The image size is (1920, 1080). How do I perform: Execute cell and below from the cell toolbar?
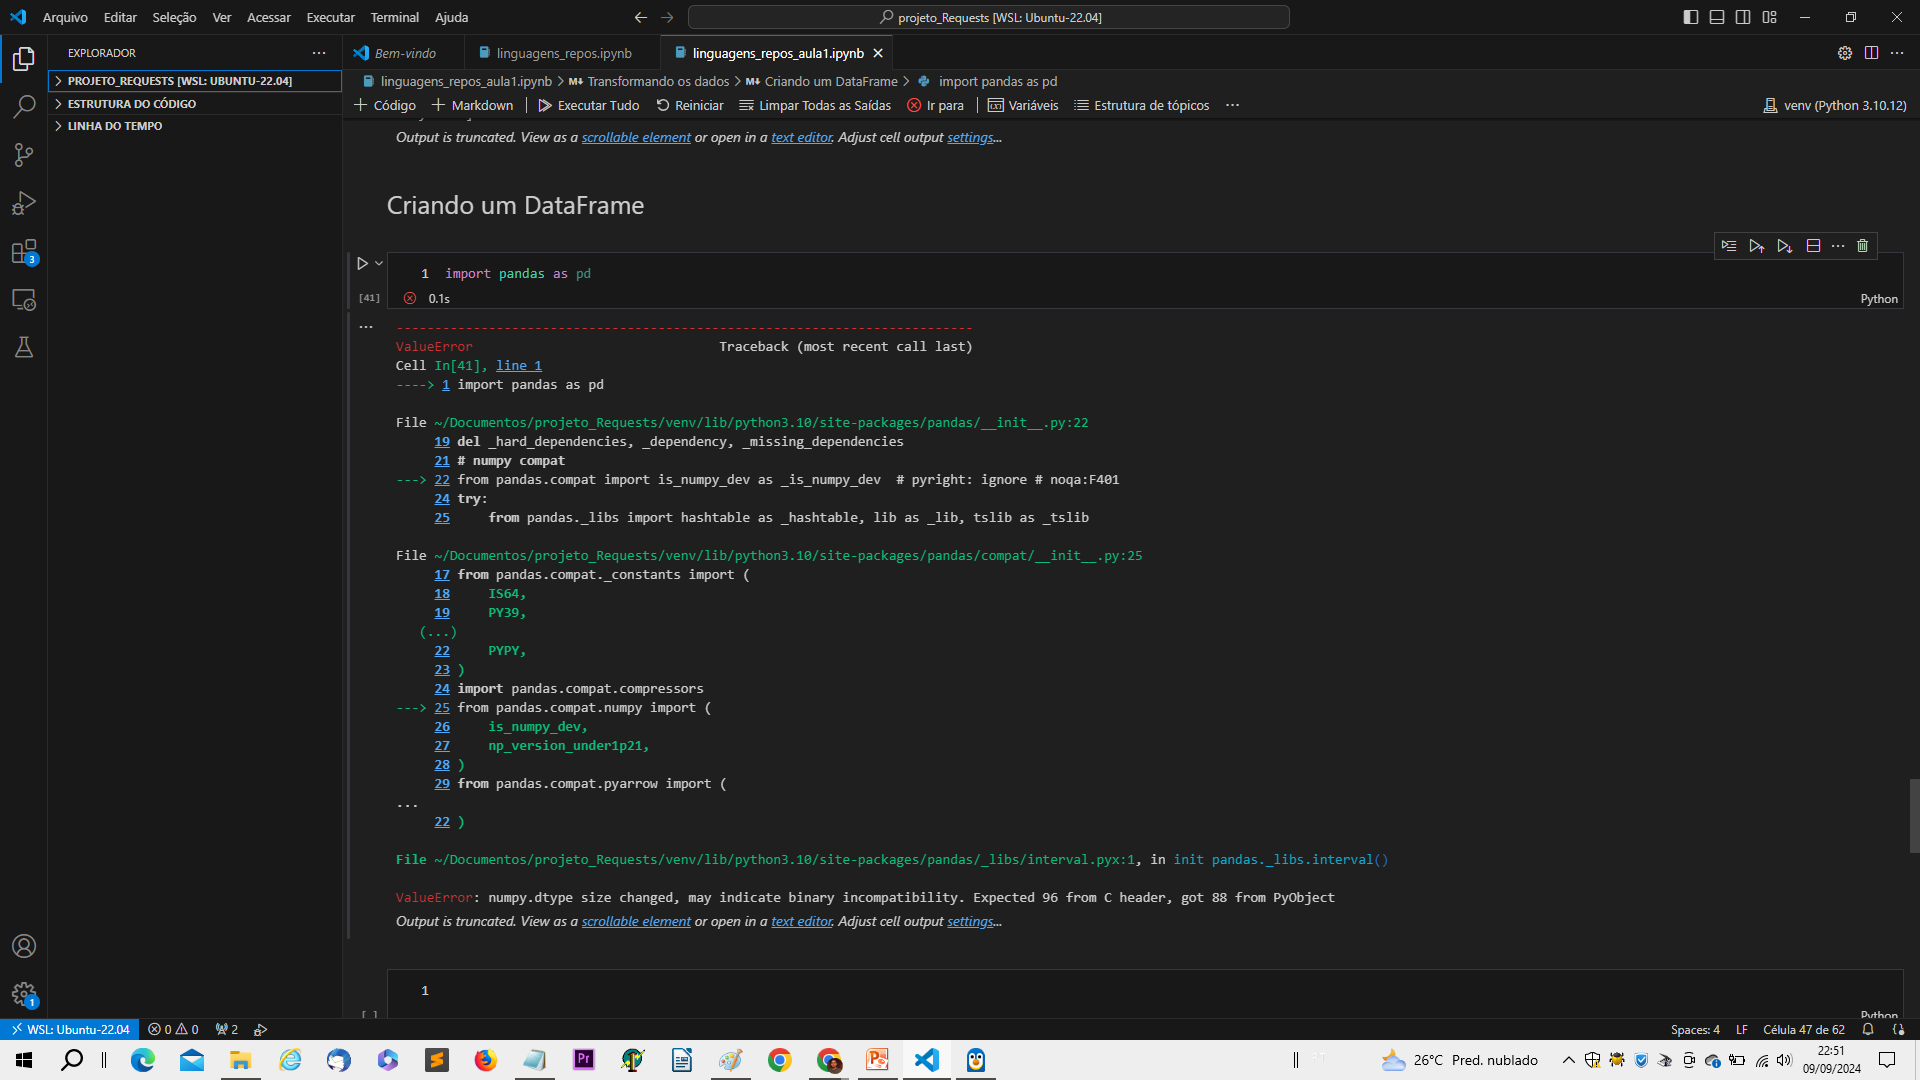pos(1785,246)
